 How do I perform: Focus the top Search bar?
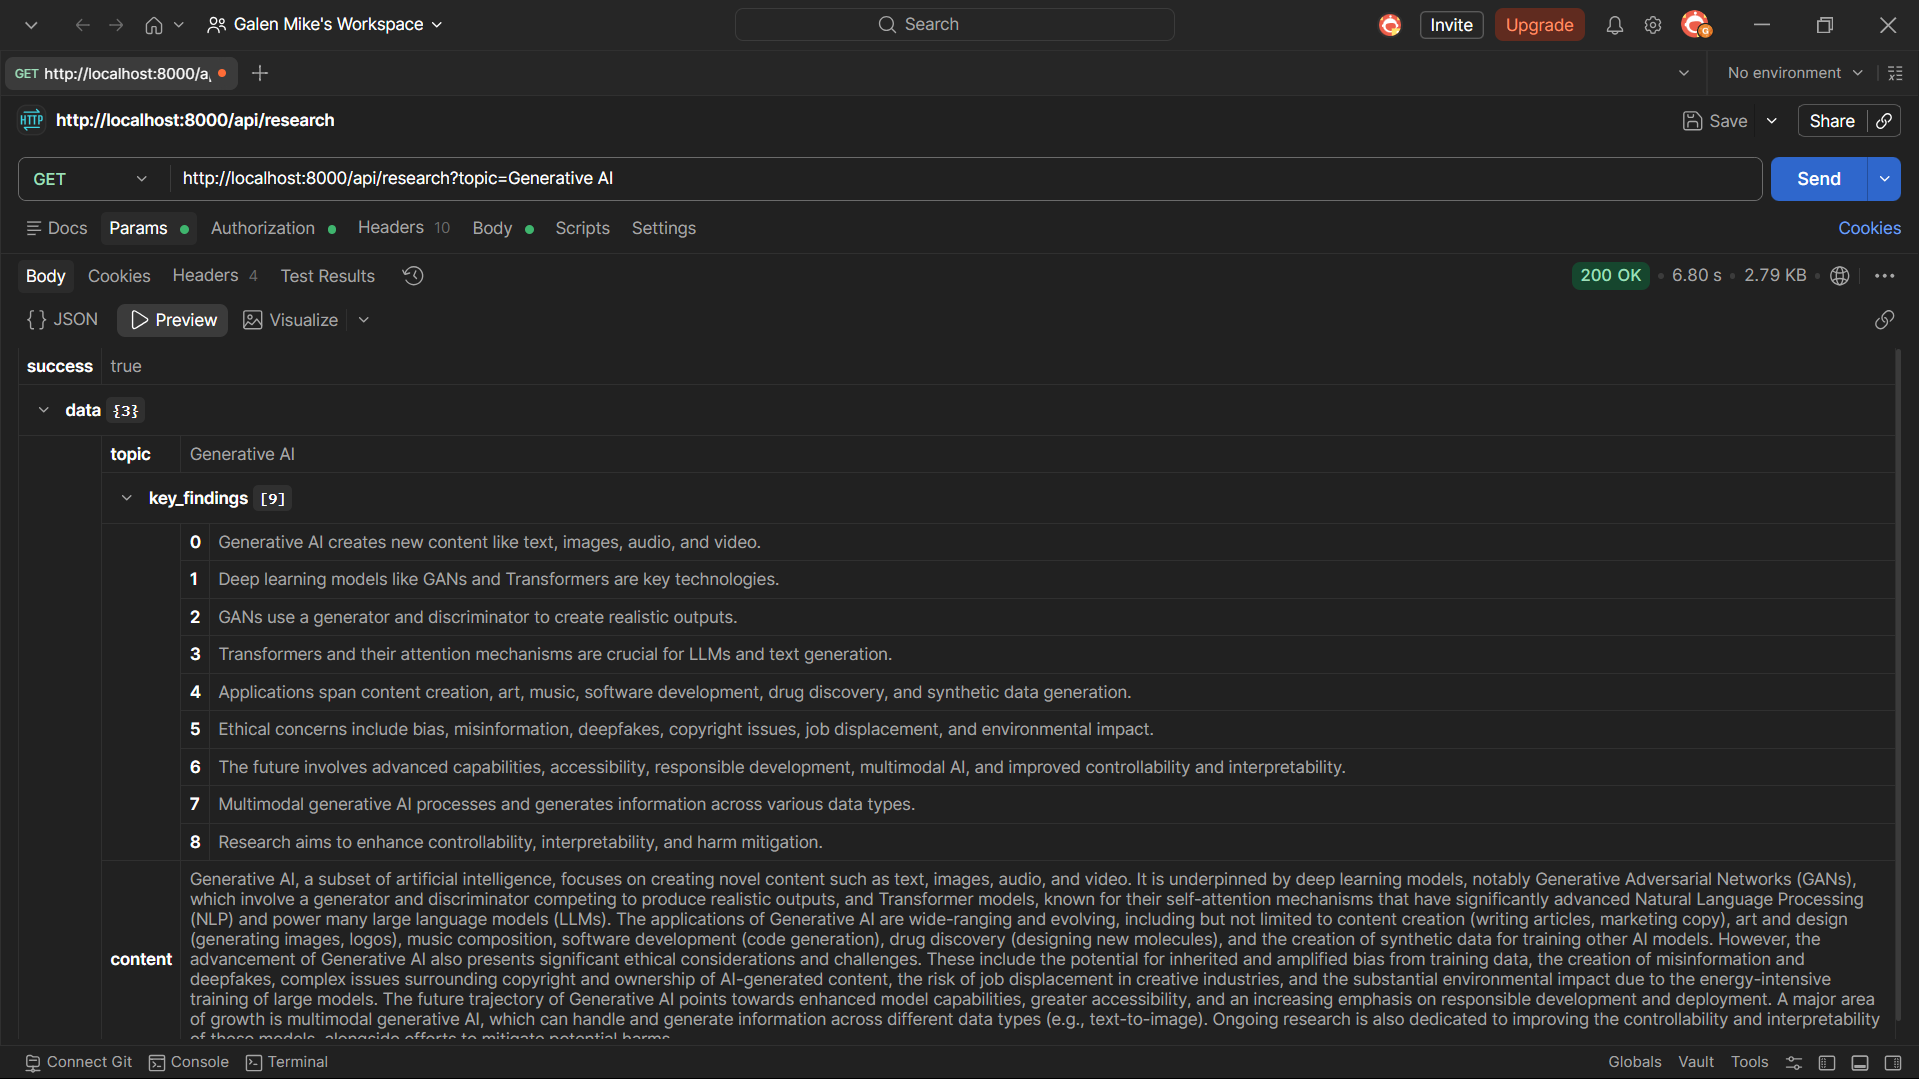(x=954, y=25)
